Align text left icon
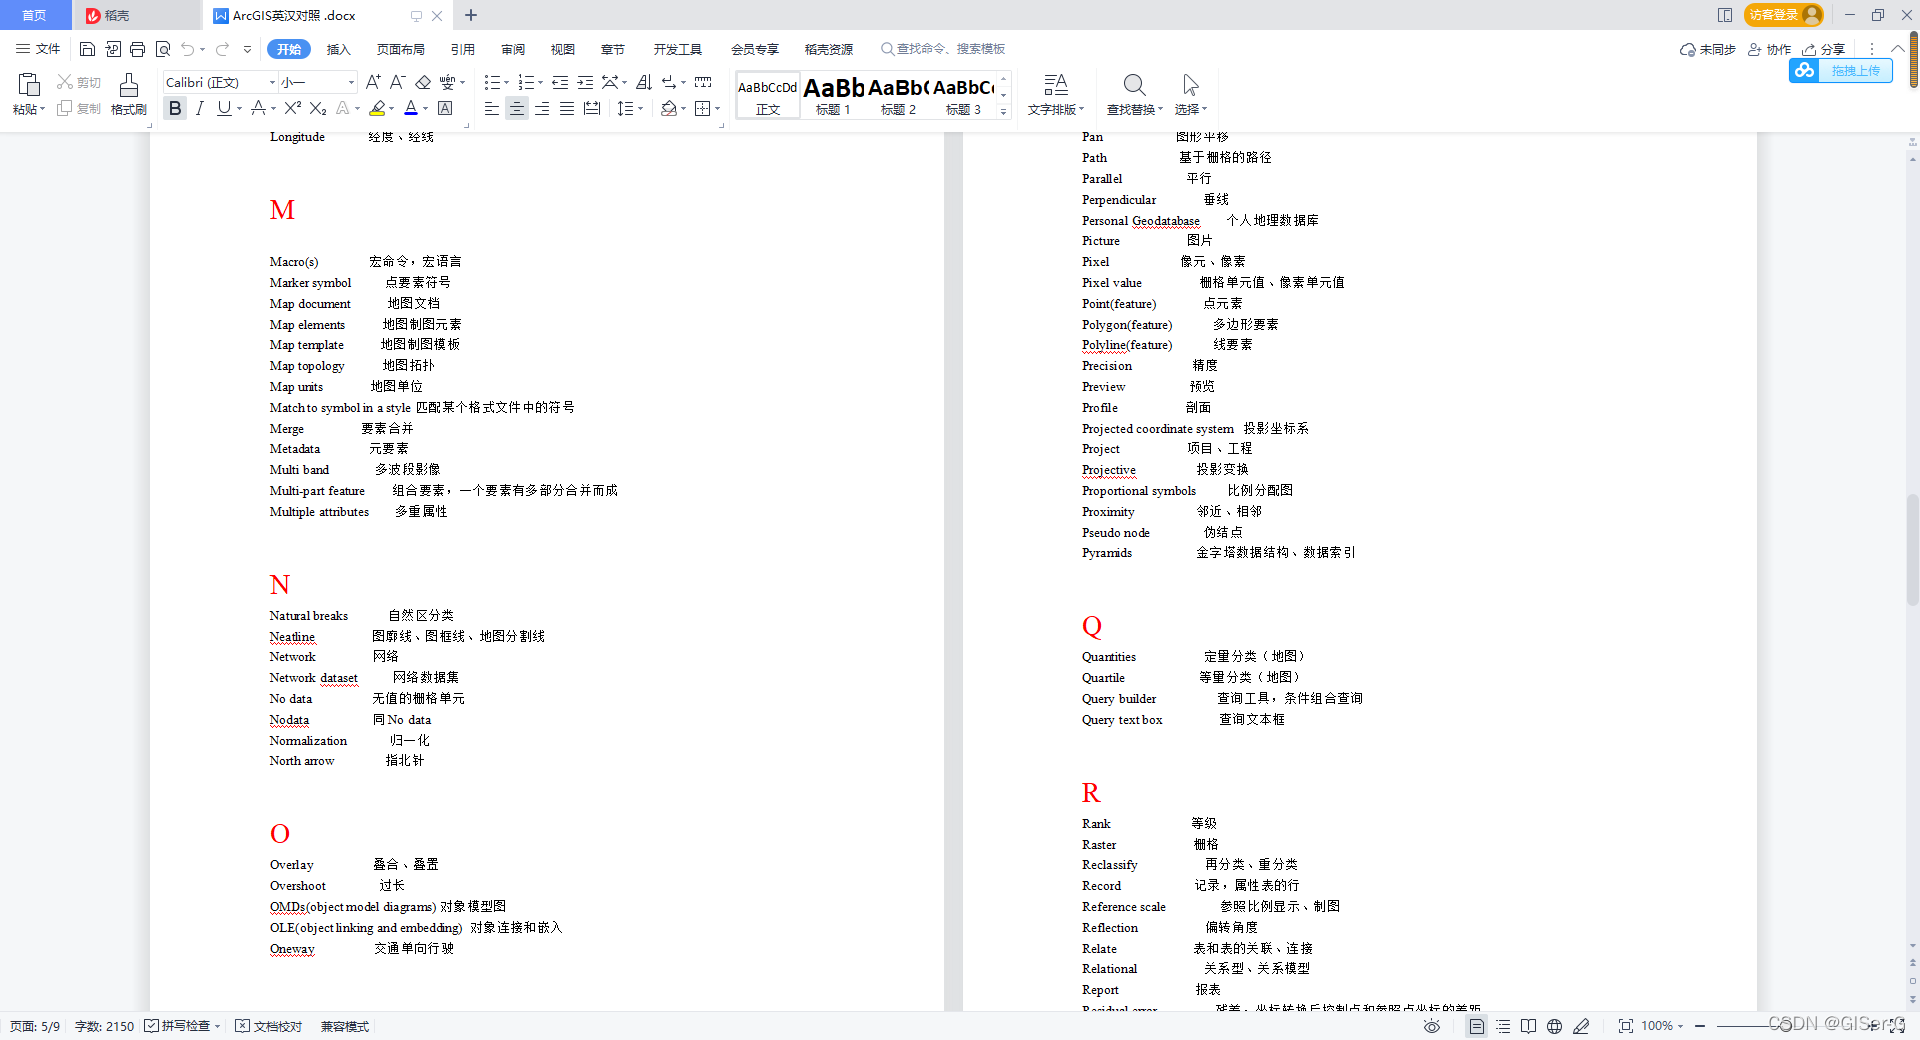The height and width of the screenshot is (1040, 1920). click(x=491, y=108)
